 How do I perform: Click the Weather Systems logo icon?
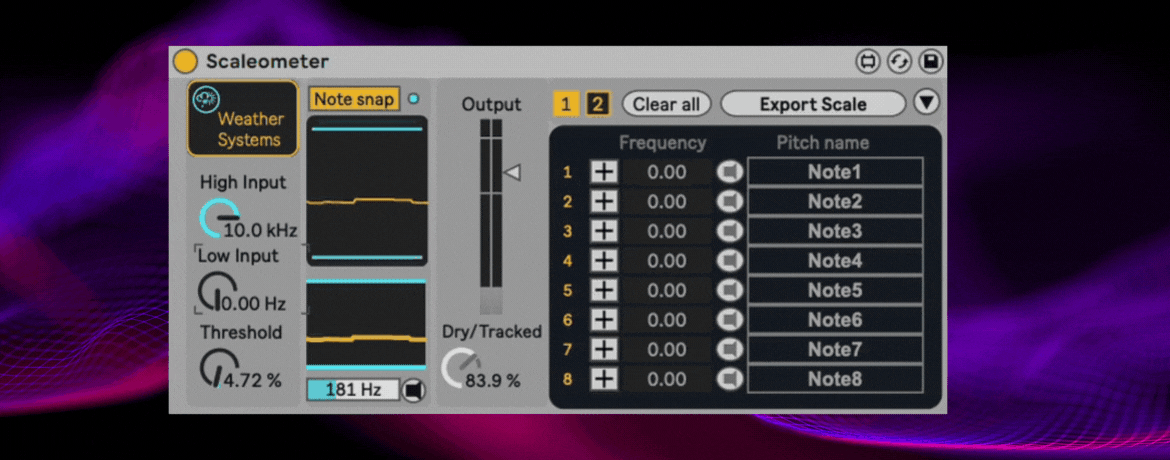click(x=207, y=99)
